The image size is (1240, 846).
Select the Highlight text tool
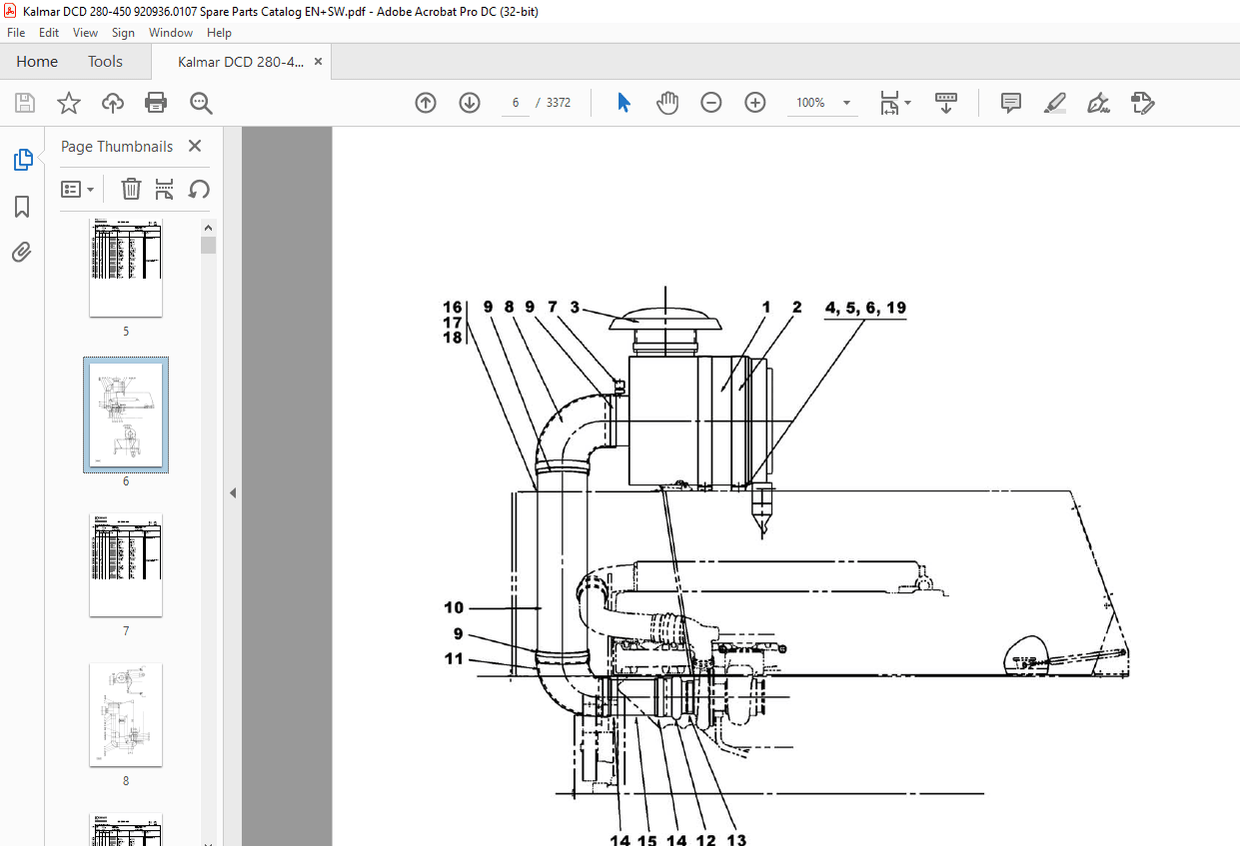pyautogui.click(x=1054, y=103)
